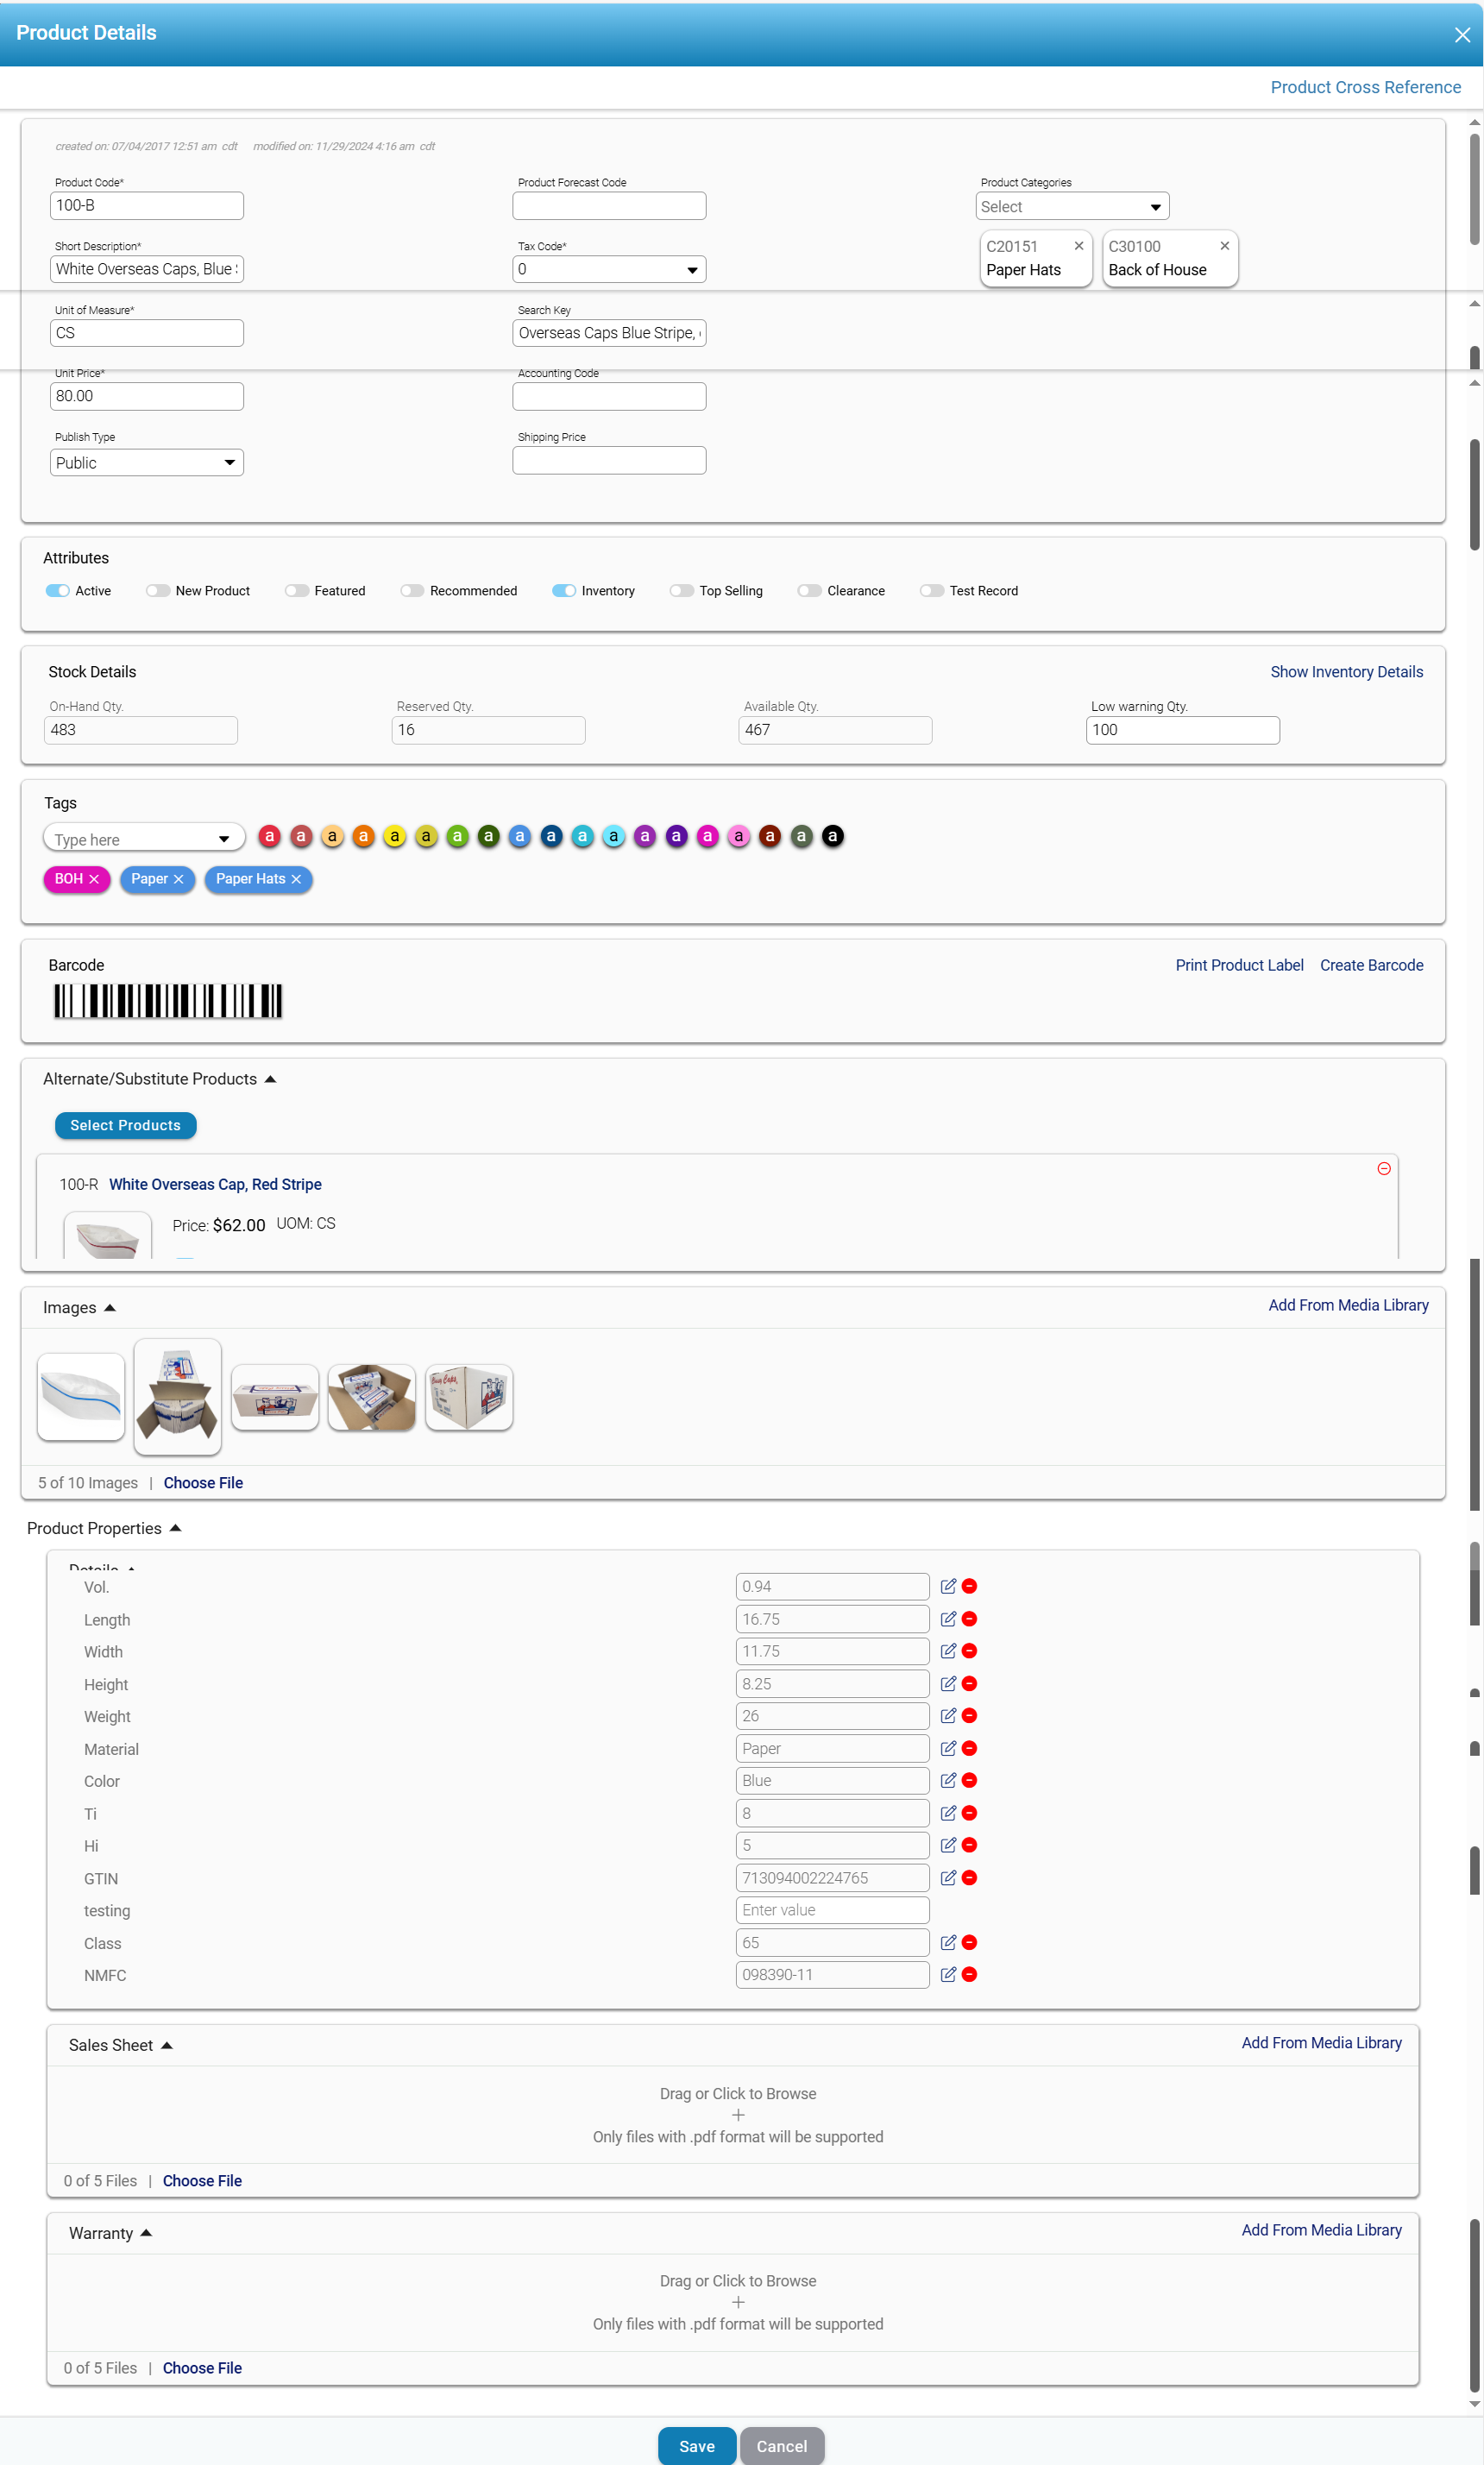Remove the Weight property with red icon
The width and height of the screenshot is (1484, 2465).
(969, 1716)
